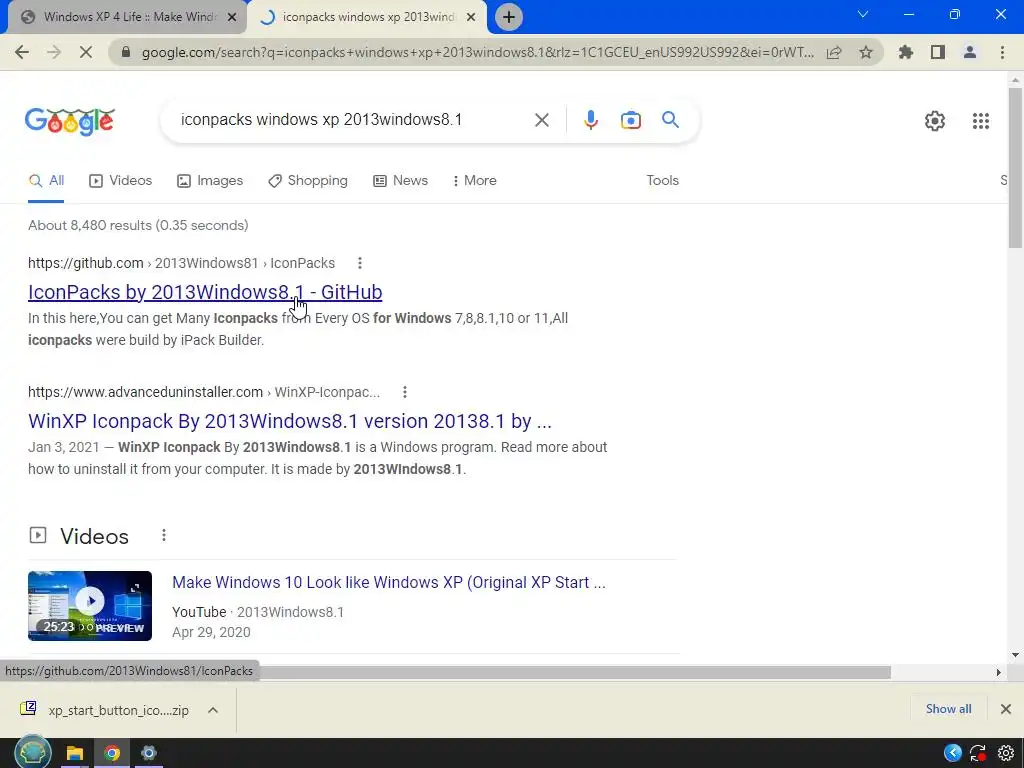Click the Google logo
Image resolution: width=1024 pixels, height=768 pixels.
click(70, 121)
